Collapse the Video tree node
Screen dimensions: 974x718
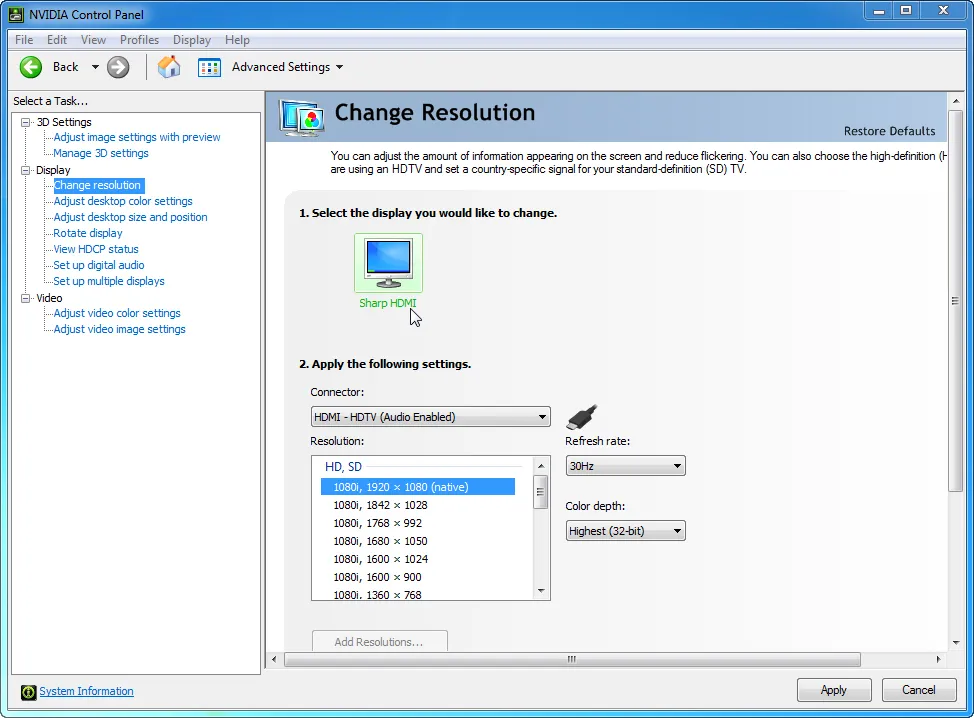pyautogui.click(x=26, y=298)
